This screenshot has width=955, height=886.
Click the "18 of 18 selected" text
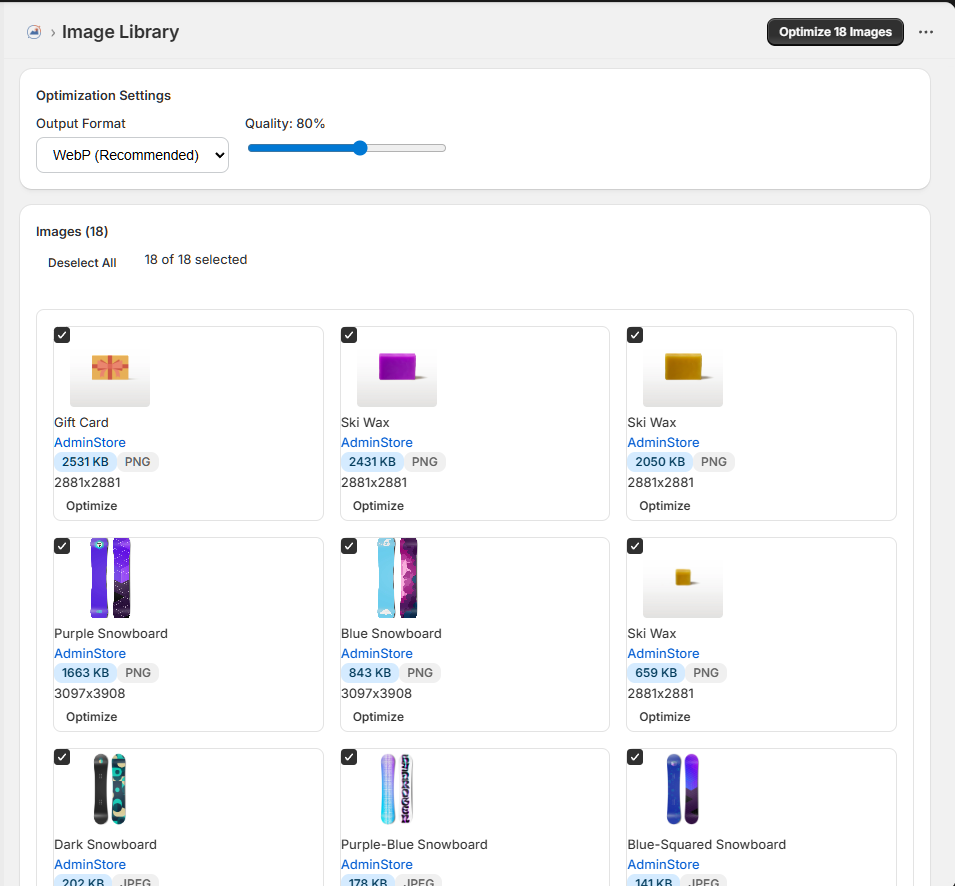click(x=196, y=260)
